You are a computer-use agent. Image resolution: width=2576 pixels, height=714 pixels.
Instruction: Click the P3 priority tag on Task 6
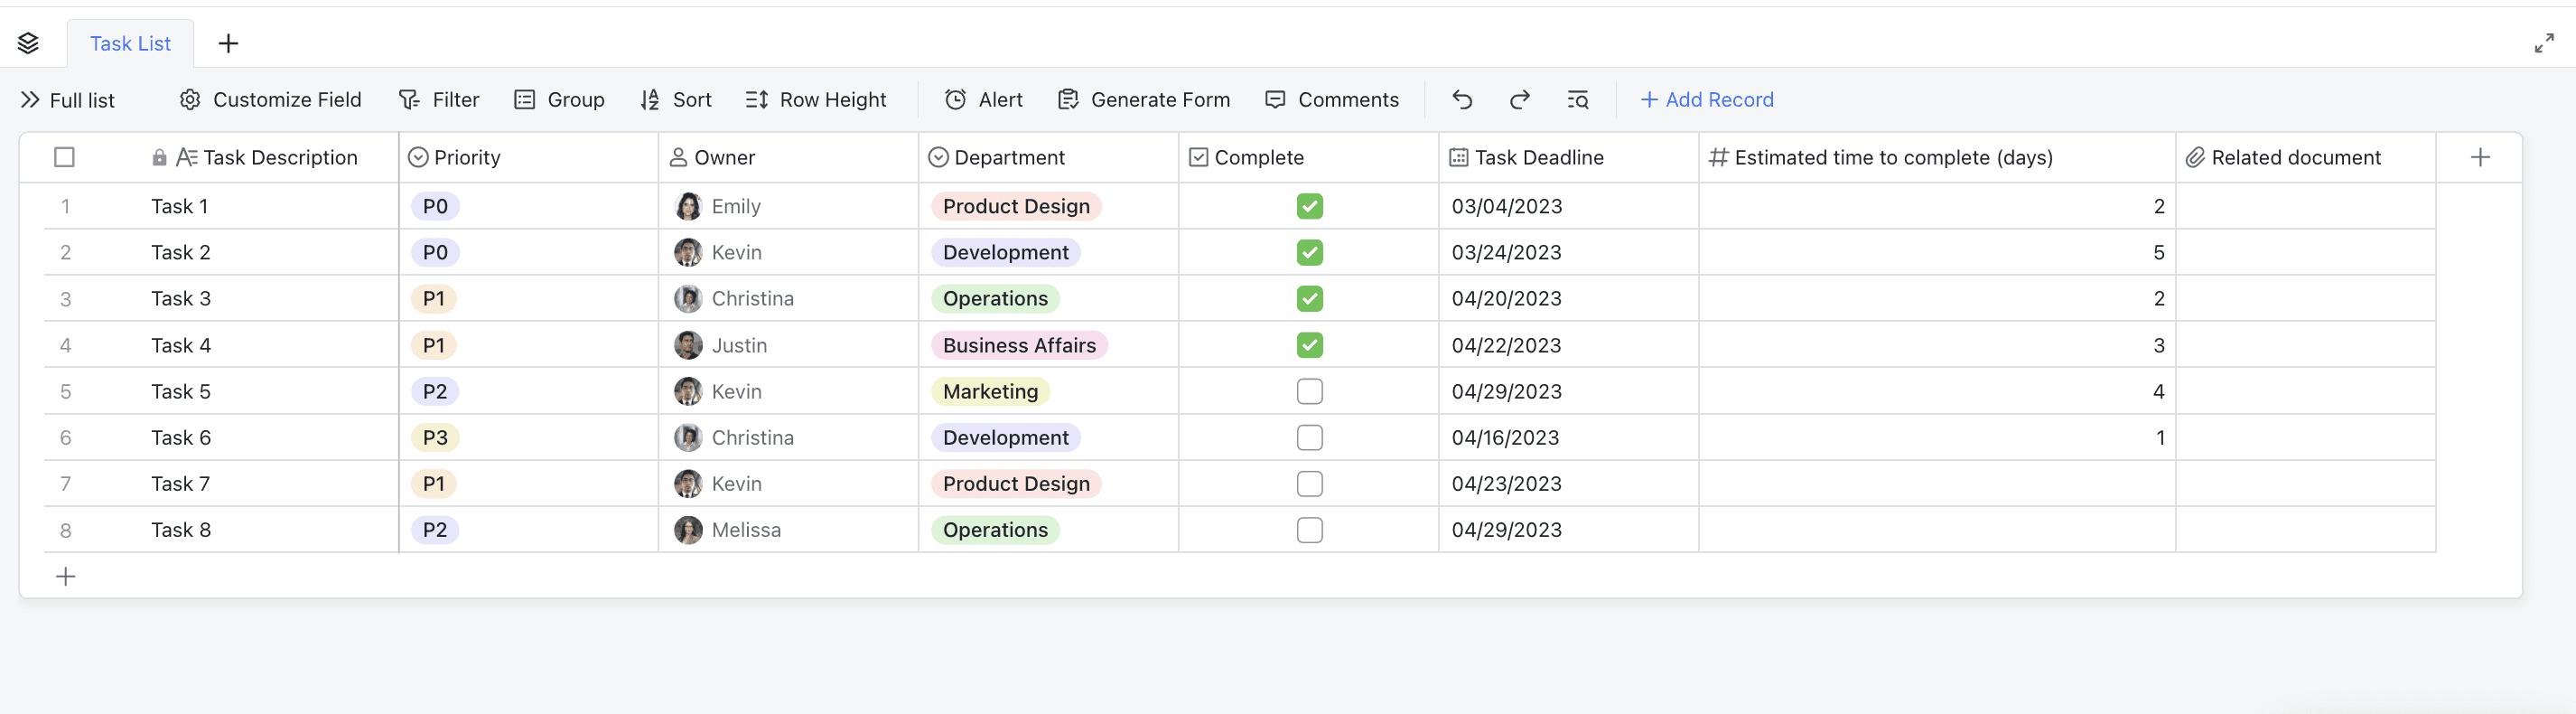435,437
